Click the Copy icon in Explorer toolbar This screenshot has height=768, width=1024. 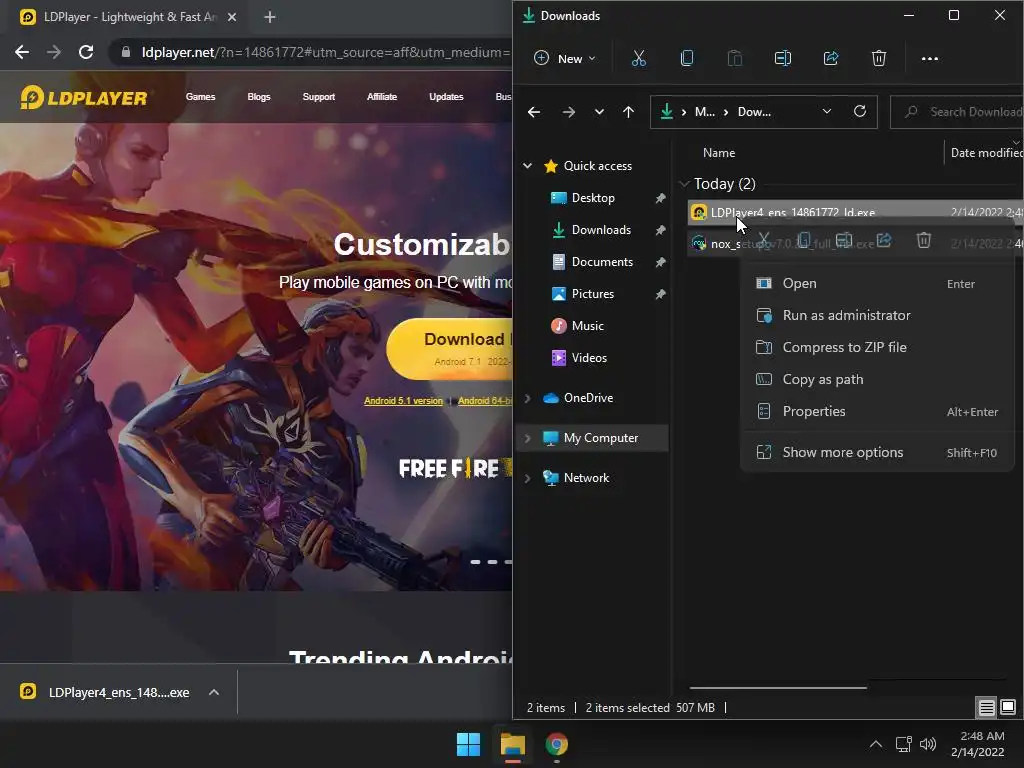686,59
